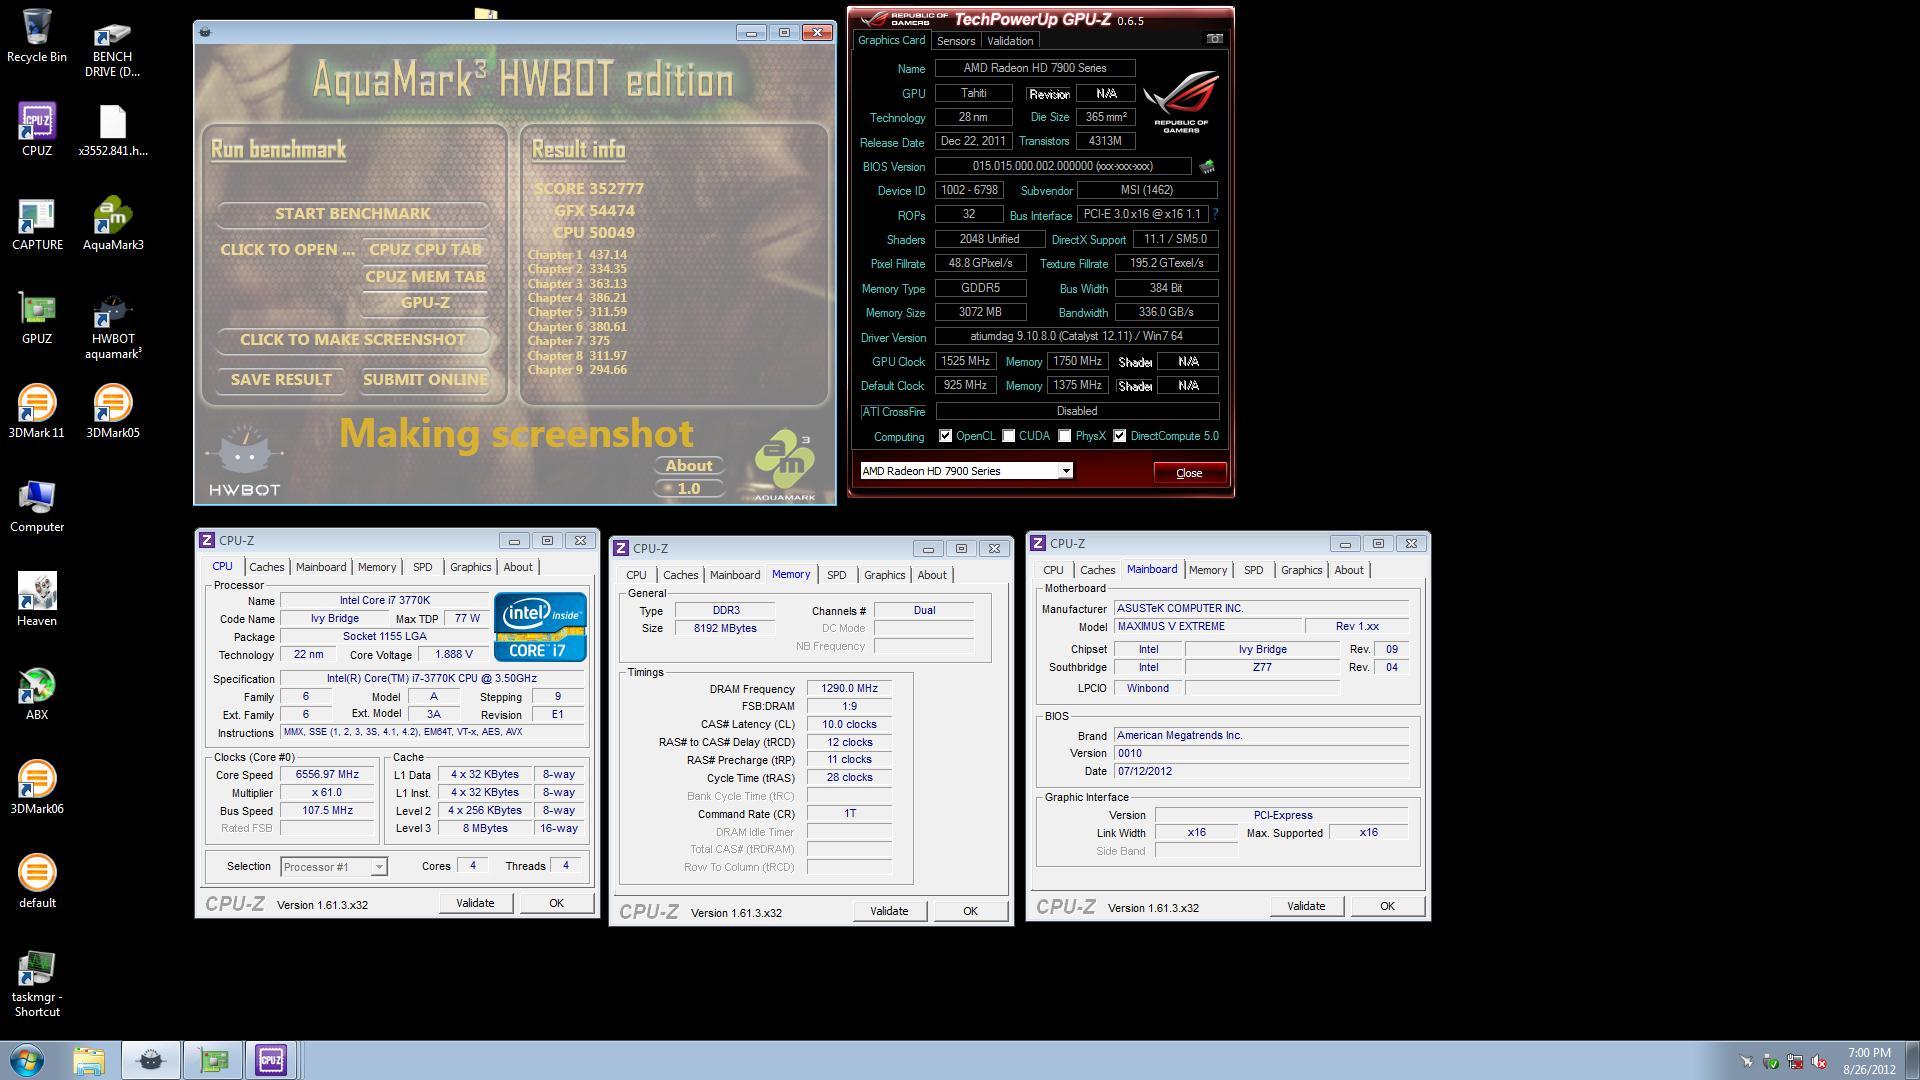Click the HWBOT logo in AquaMark3
Screen dimensions: 1920x1080
point(244,461)
